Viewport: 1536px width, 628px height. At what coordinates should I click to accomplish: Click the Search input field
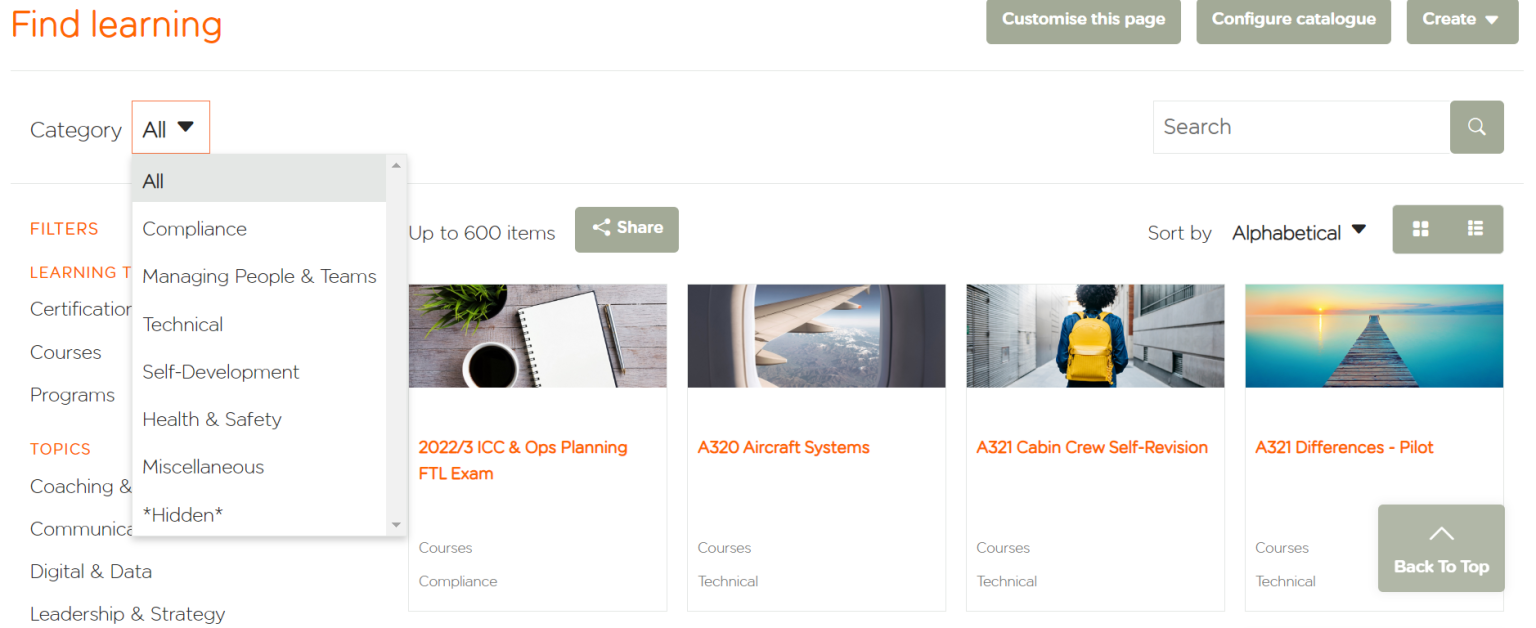[x=1301, y=127]
